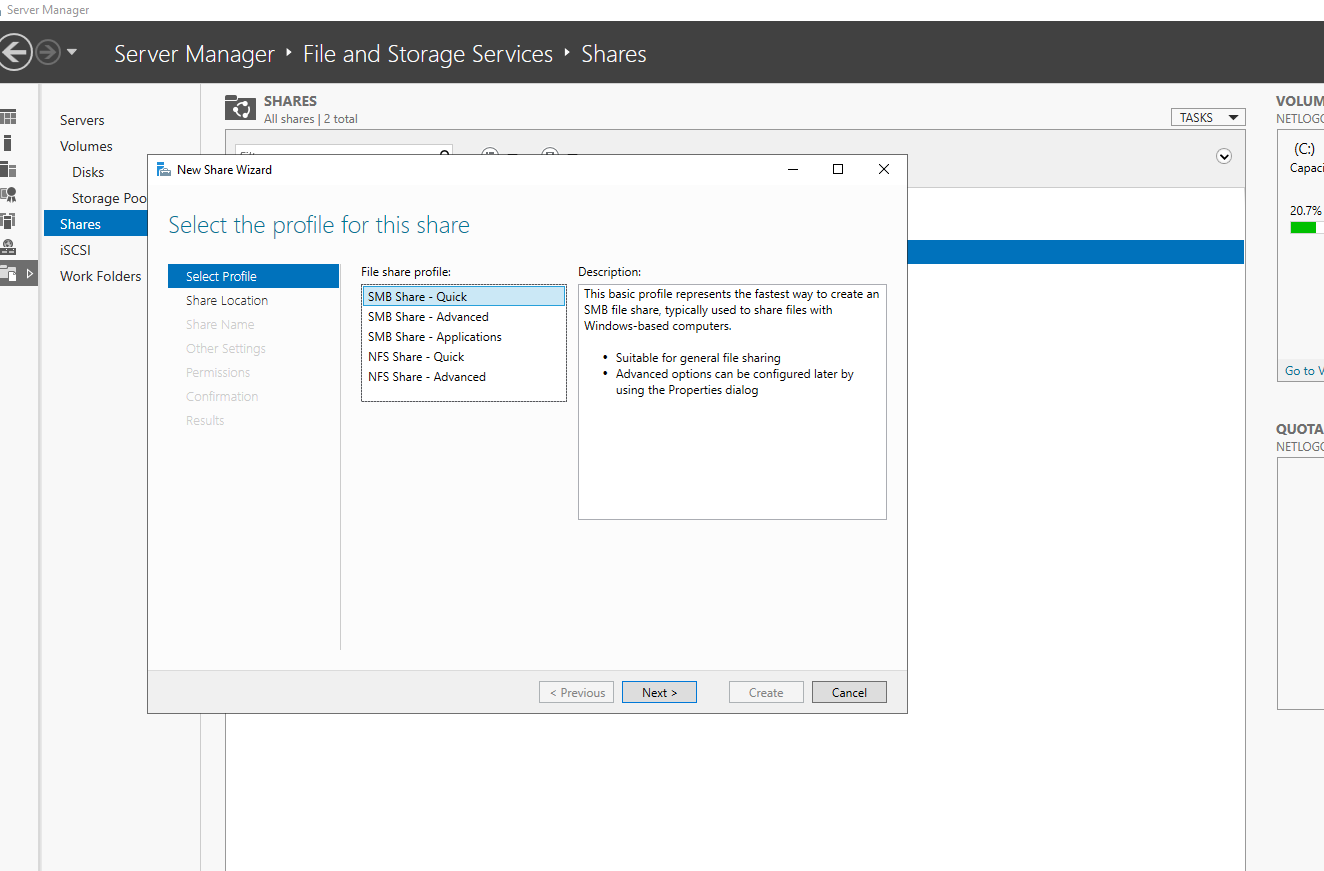Open the TASKS dropdown in Shares tile

click(x=1208, y=117)
